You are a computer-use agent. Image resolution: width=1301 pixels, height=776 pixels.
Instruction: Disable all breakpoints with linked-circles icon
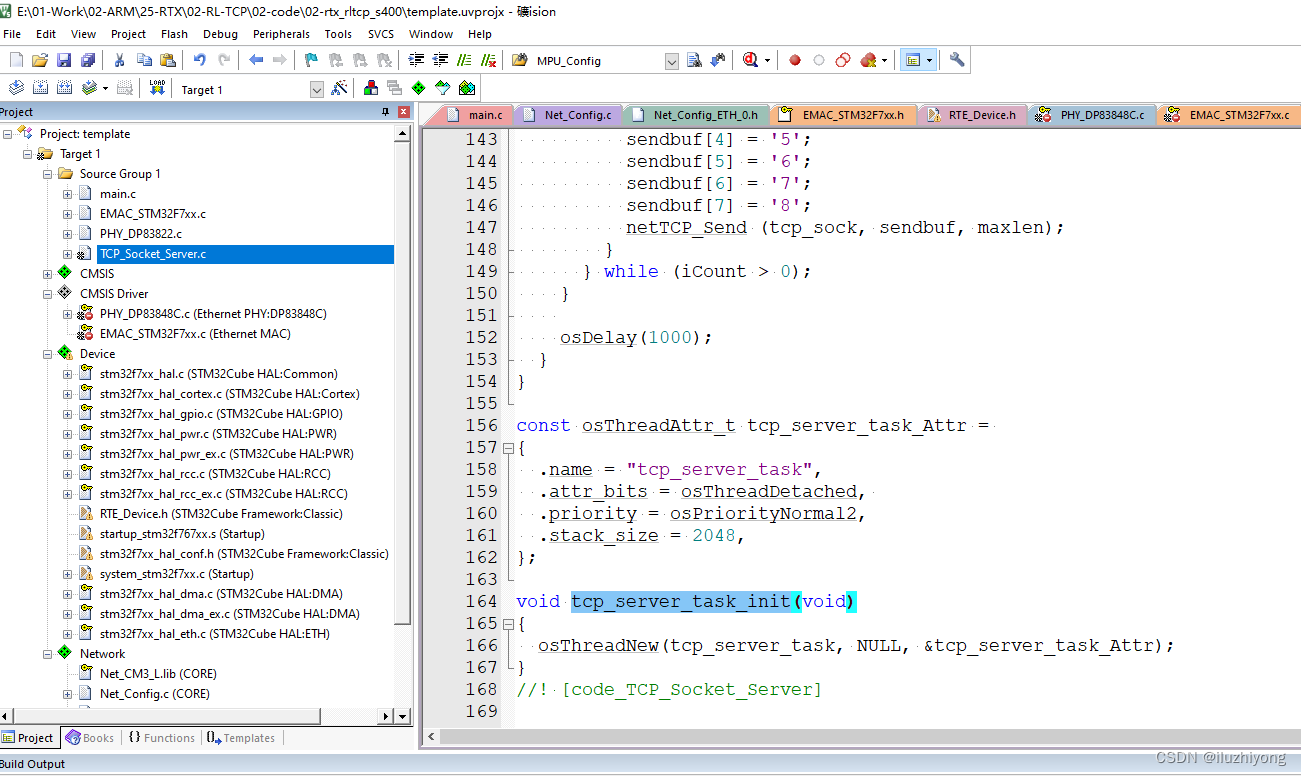(843, 60)
